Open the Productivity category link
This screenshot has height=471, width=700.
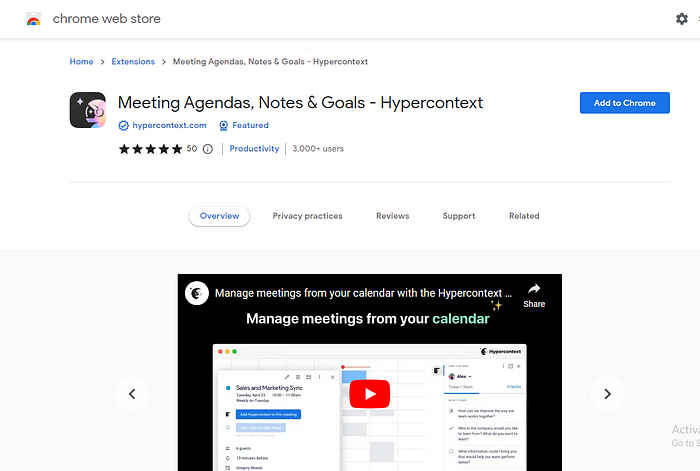pyautogui.click(x=254, y=149)
